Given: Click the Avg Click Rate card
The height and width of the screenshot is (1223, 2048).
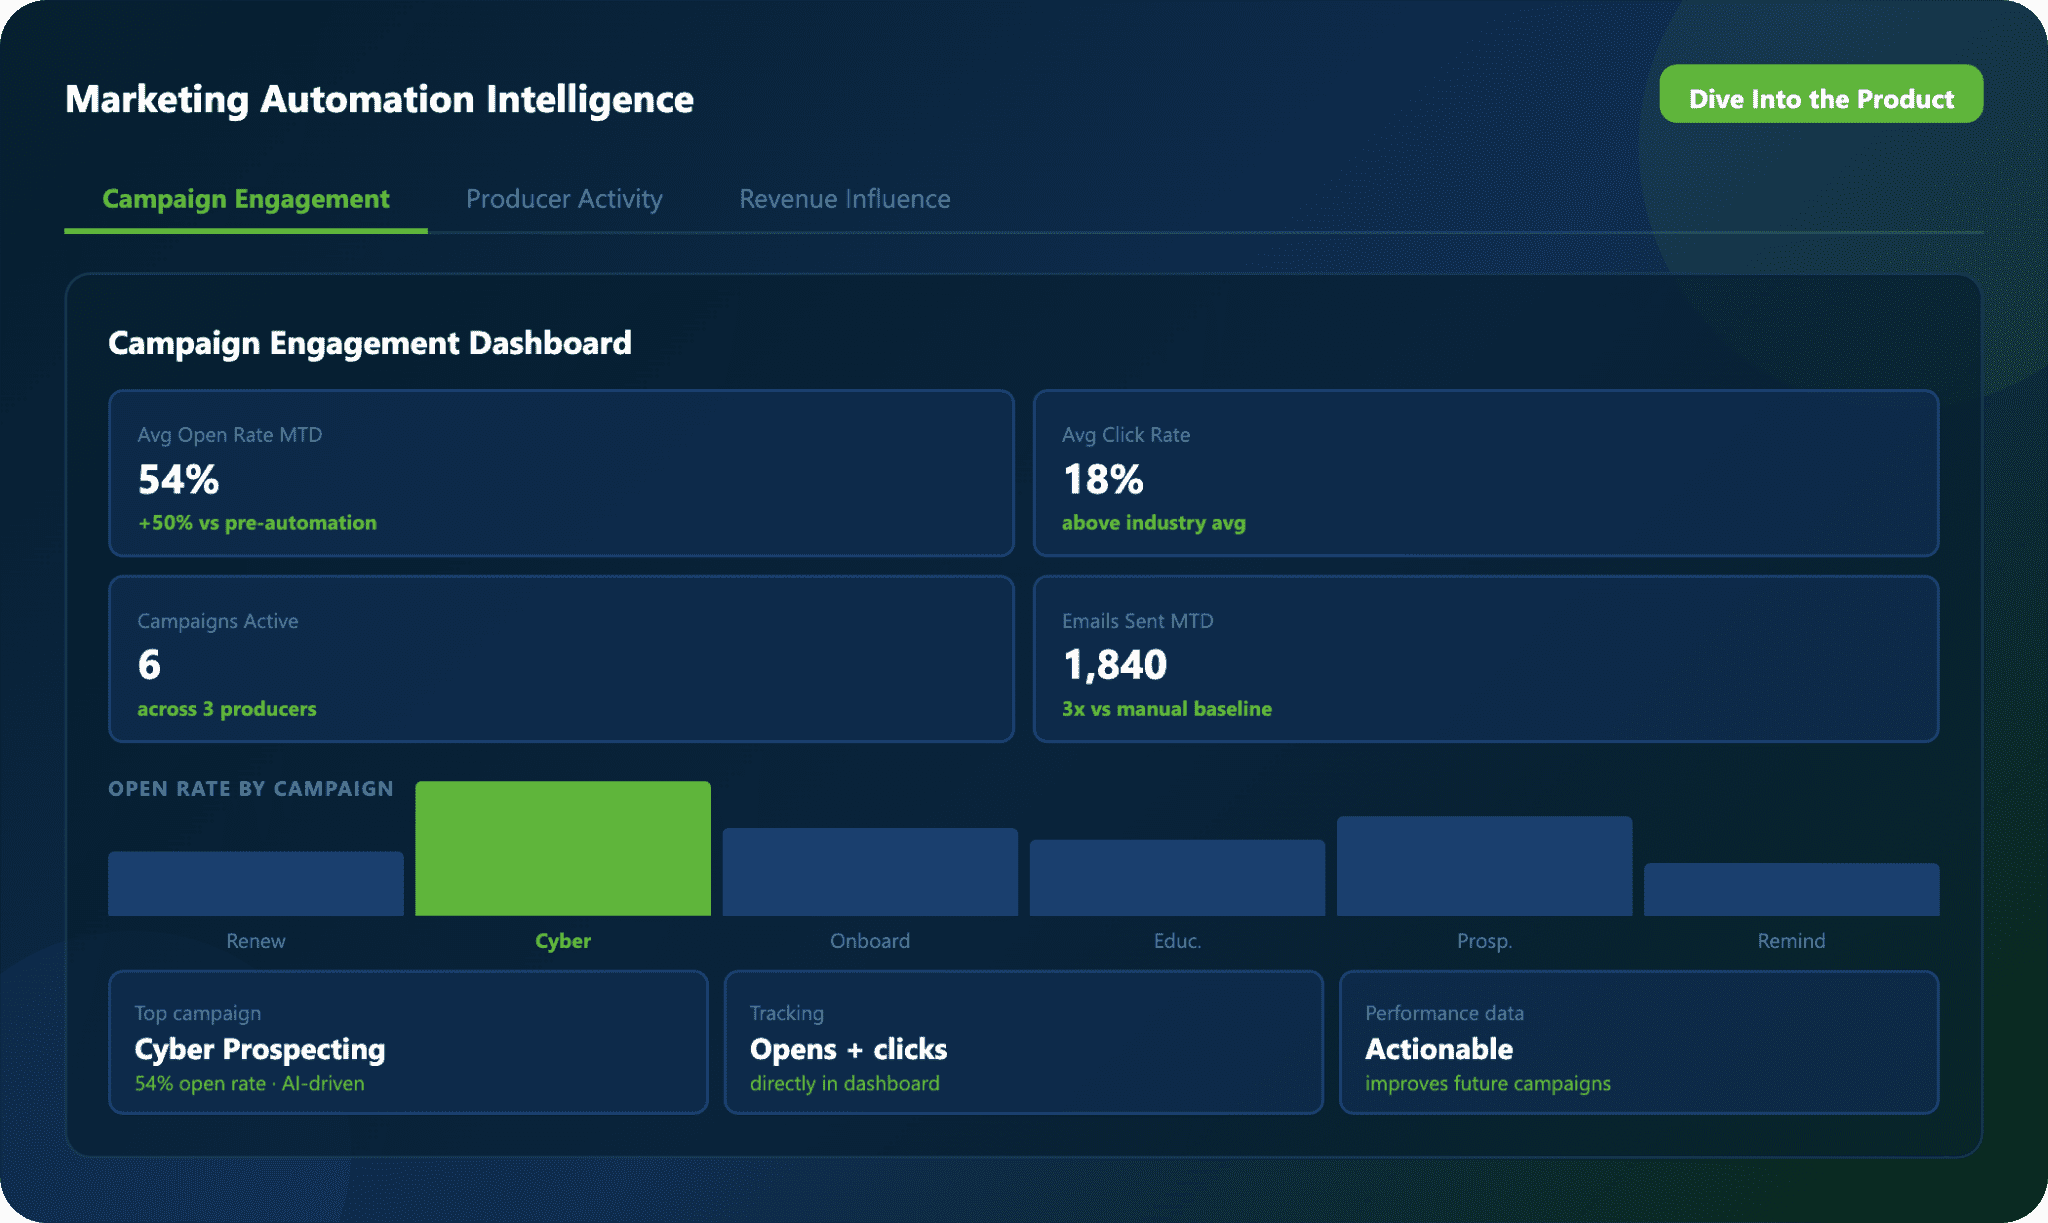Looking at the screenshot, I should 1485,473.
